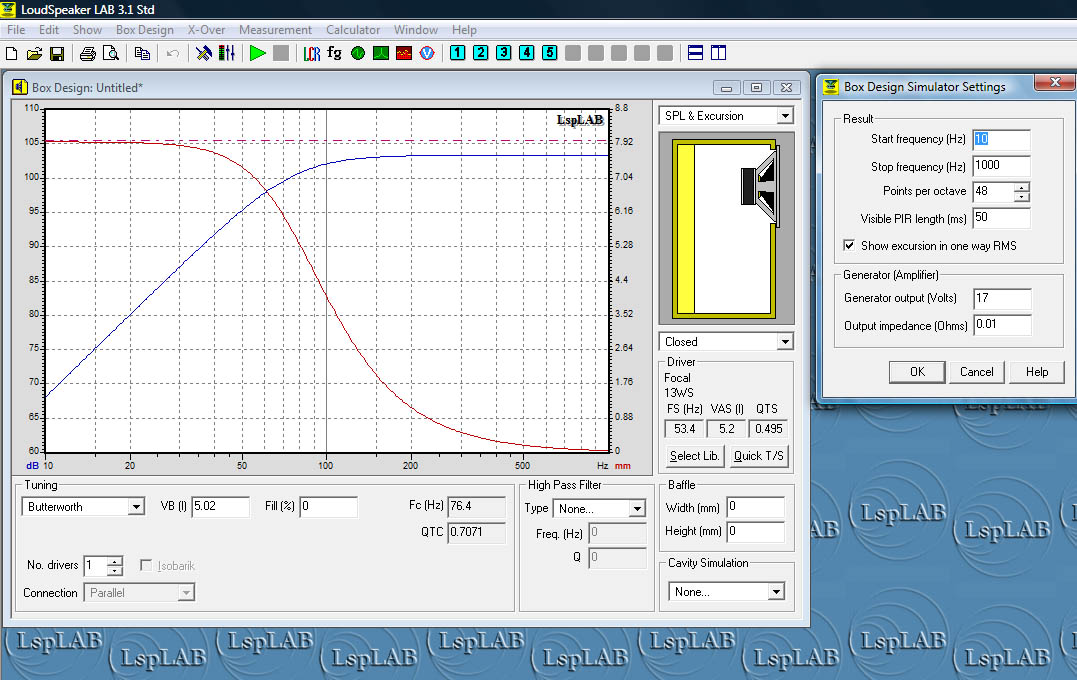
Task: Select memory slot 5 cyan icon
Action: (x=549, y=53)
